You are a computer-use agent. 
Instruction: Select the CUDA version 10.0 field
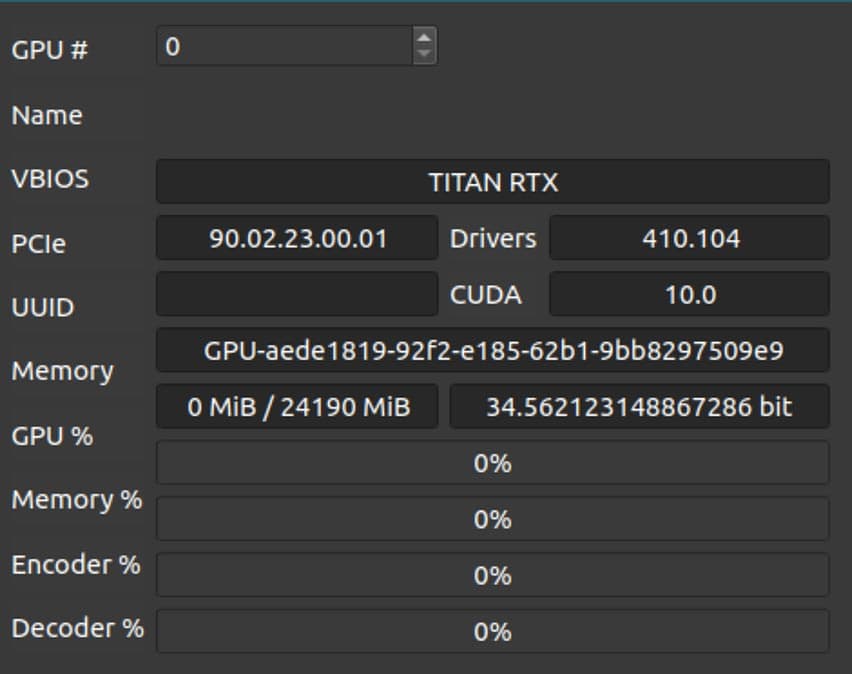tap(690, 295)
